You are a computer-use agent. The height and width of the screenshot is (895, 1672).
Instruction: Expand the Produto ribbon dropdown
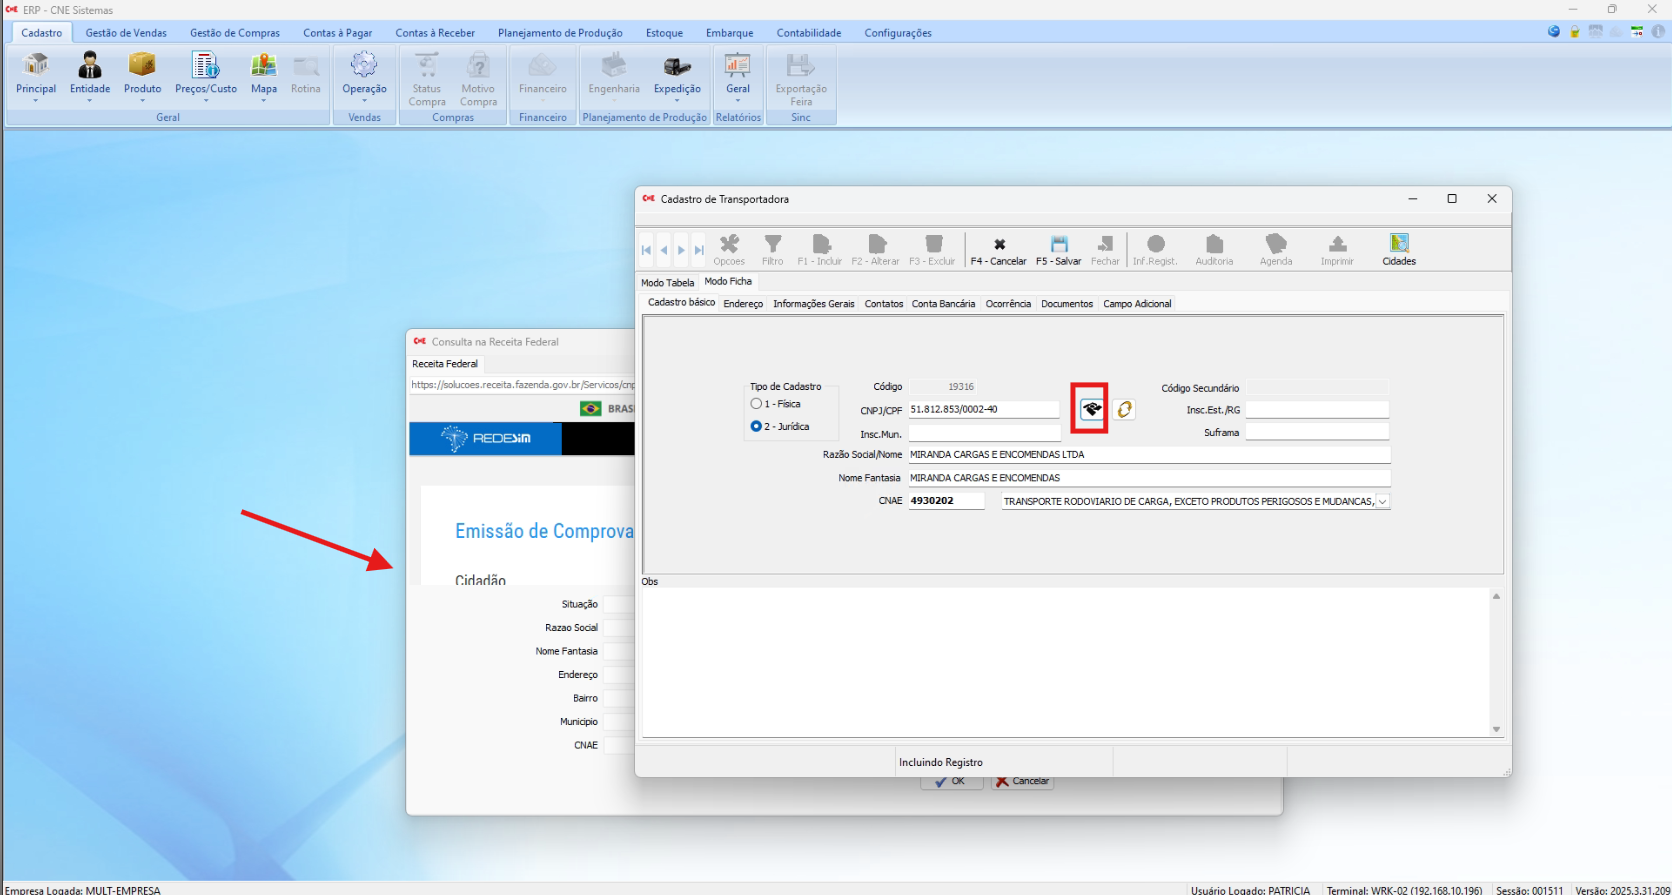[x=142, y=100]
